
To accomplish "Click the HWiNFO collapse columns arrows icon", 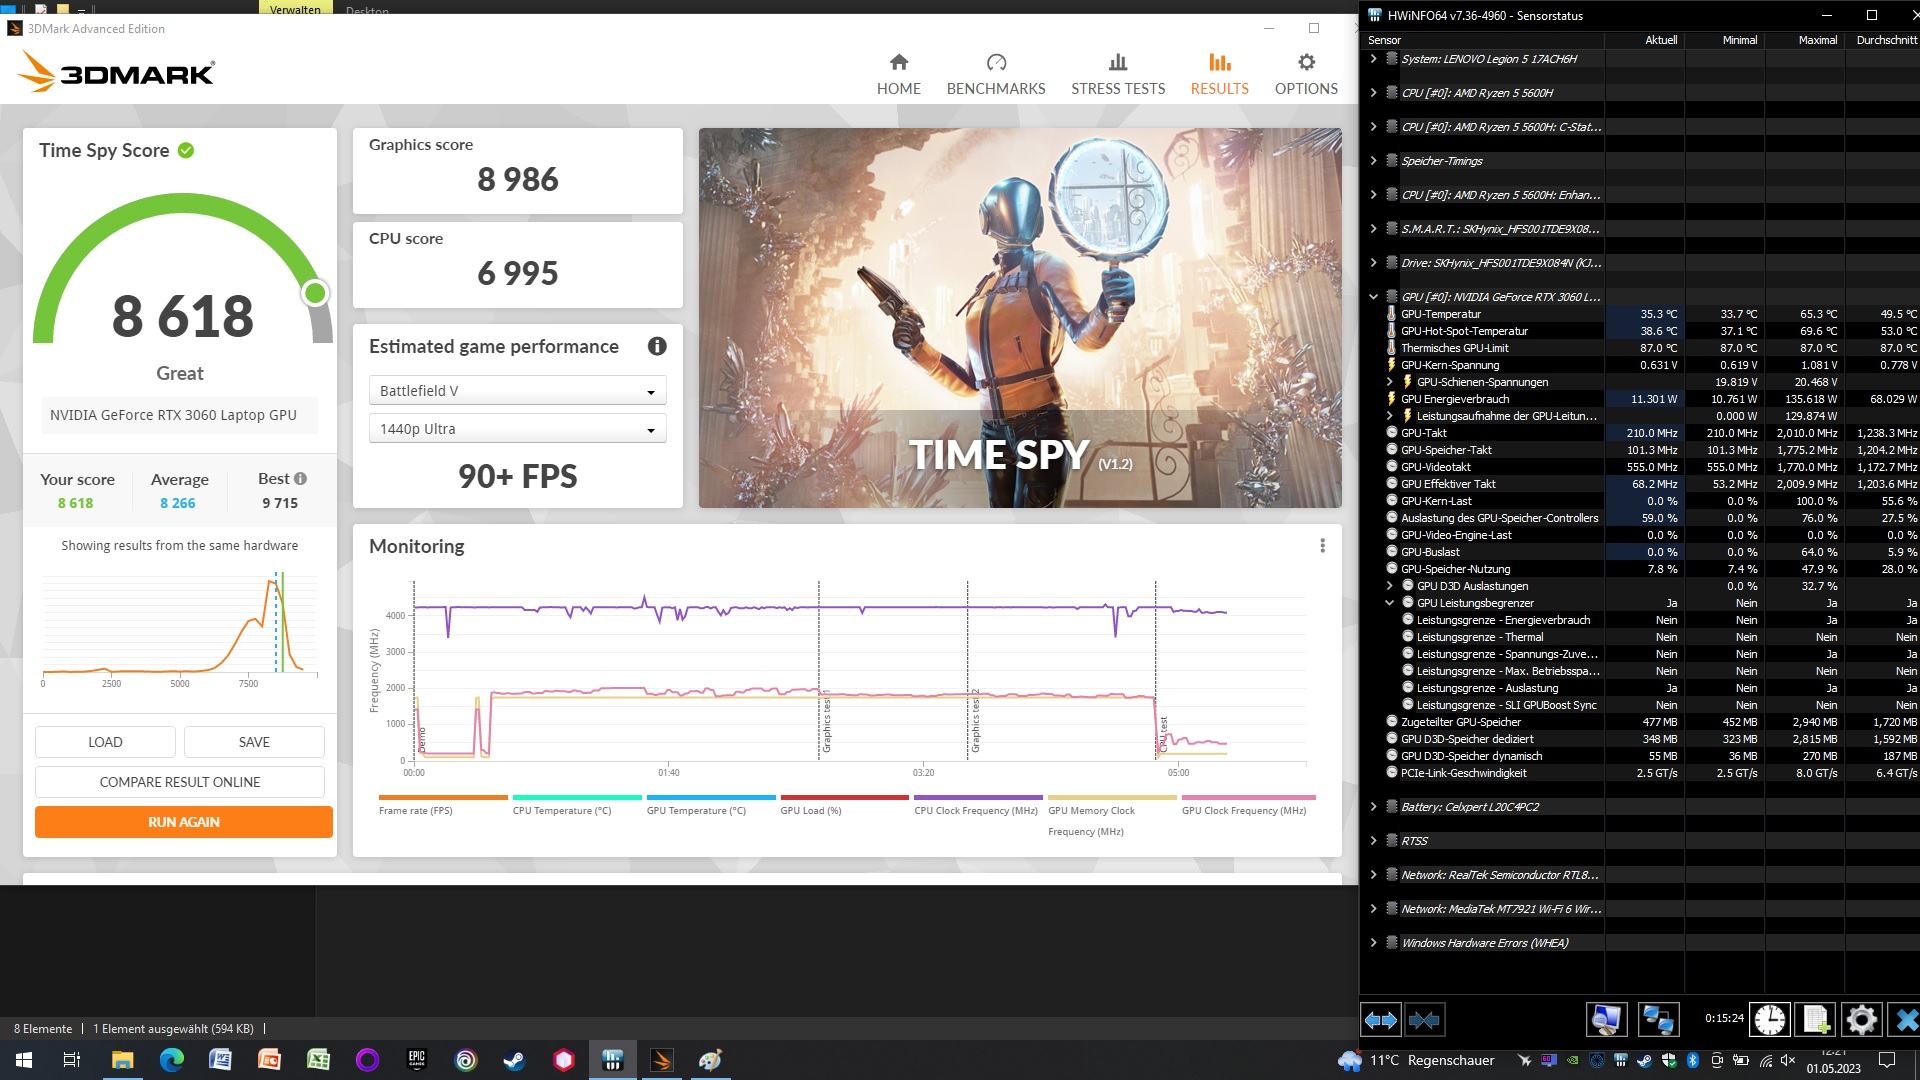I will pyautogui.click(x=1424, y=1020).
